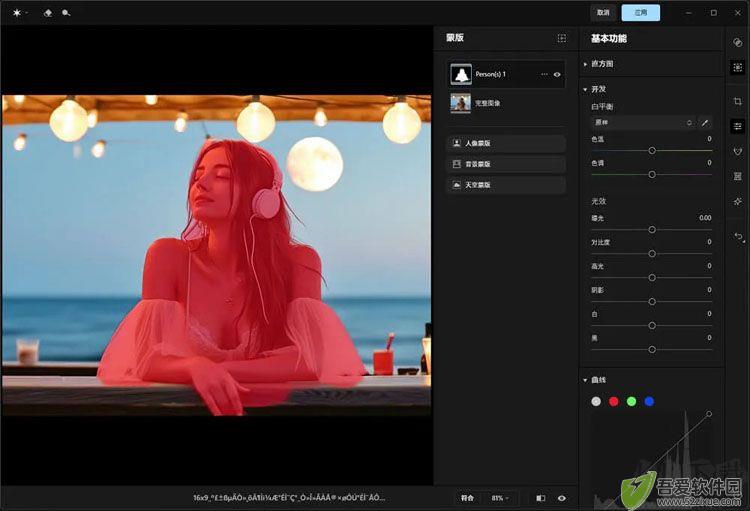The width and height of the screenshot is (750, 511).
Task: Open the masking tool in right sidebar
Action: [738, 67]
